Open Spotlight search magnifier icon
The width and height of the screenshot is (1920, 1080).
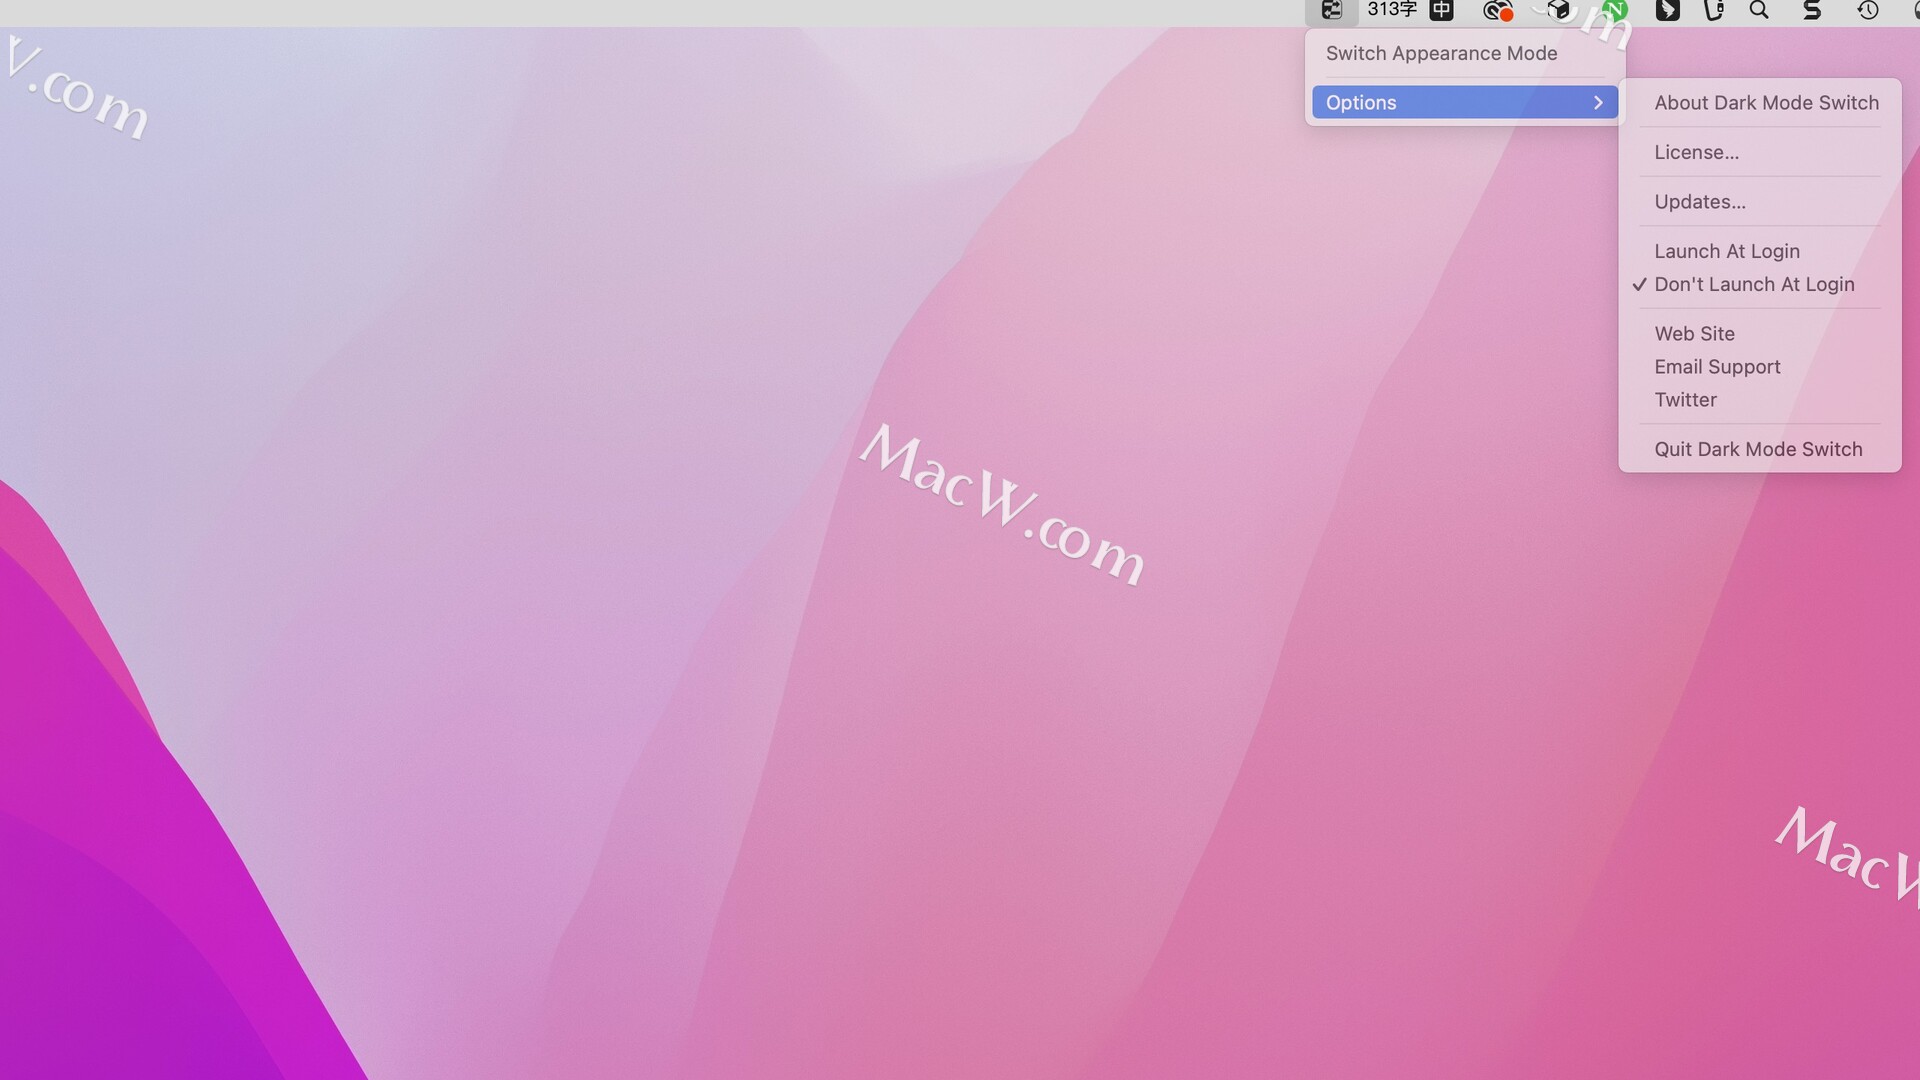pyautogui.click(x=1759, y=10)
